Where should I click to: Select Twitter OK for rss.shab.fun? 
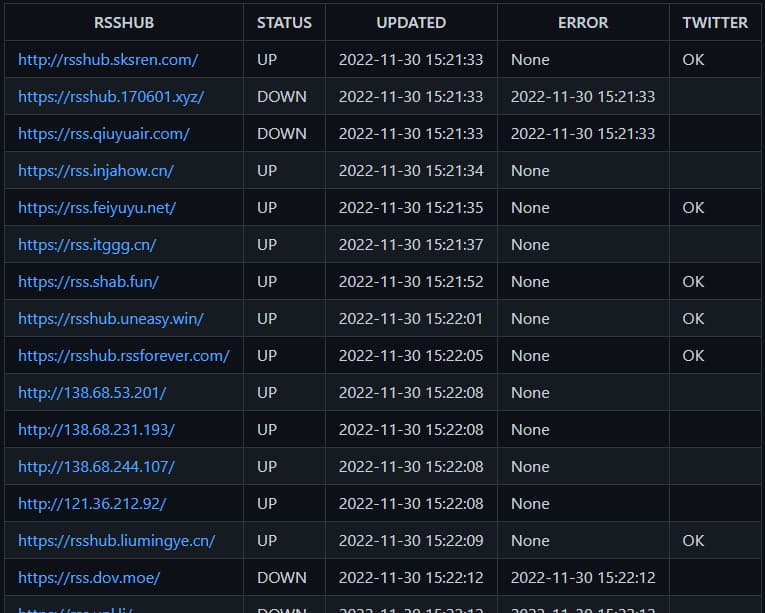[693, 282]
